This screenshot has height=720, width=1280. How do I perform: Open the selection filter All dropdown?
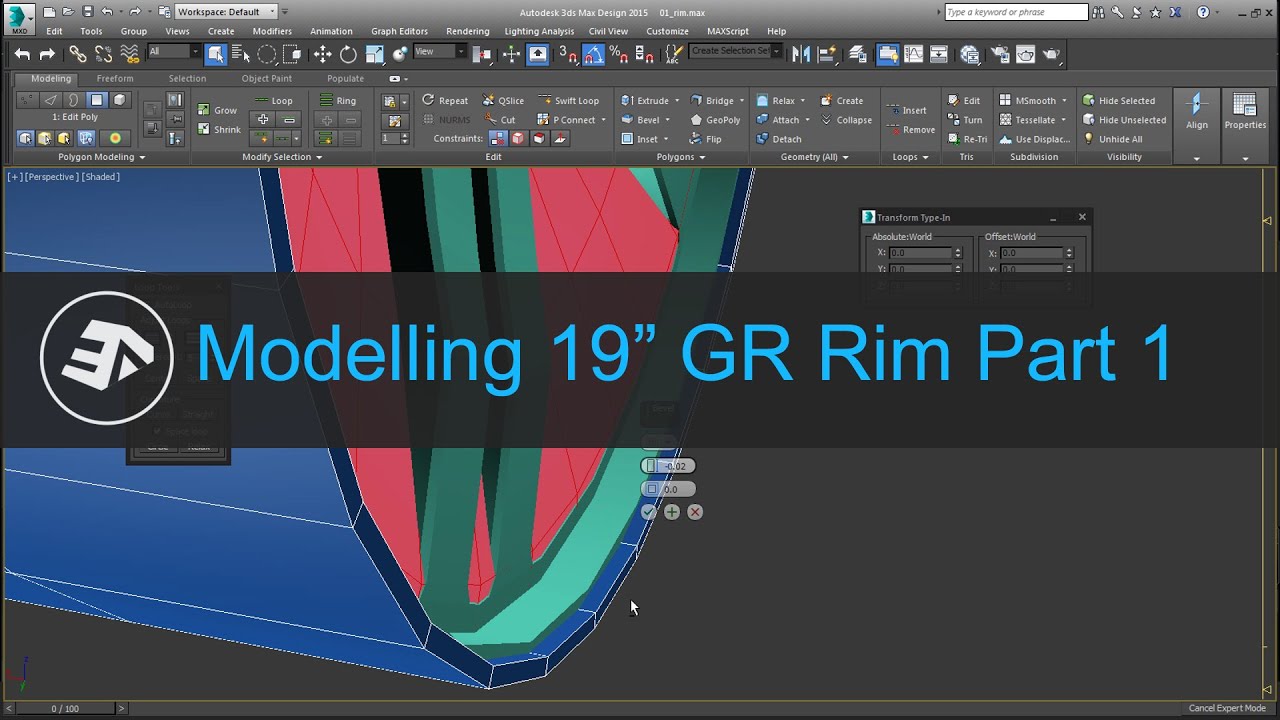pyautogui.click(x=173, y=51)
